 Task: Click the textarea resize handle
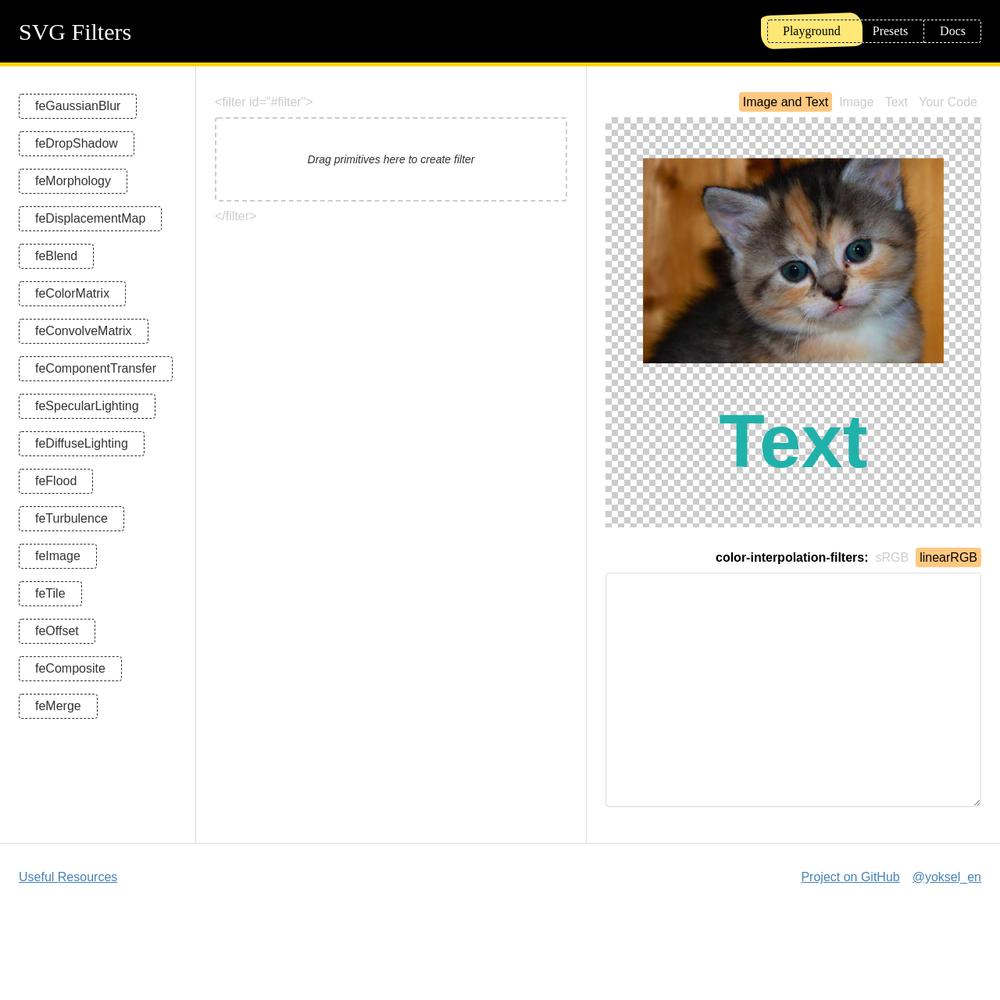click(976, 802)
